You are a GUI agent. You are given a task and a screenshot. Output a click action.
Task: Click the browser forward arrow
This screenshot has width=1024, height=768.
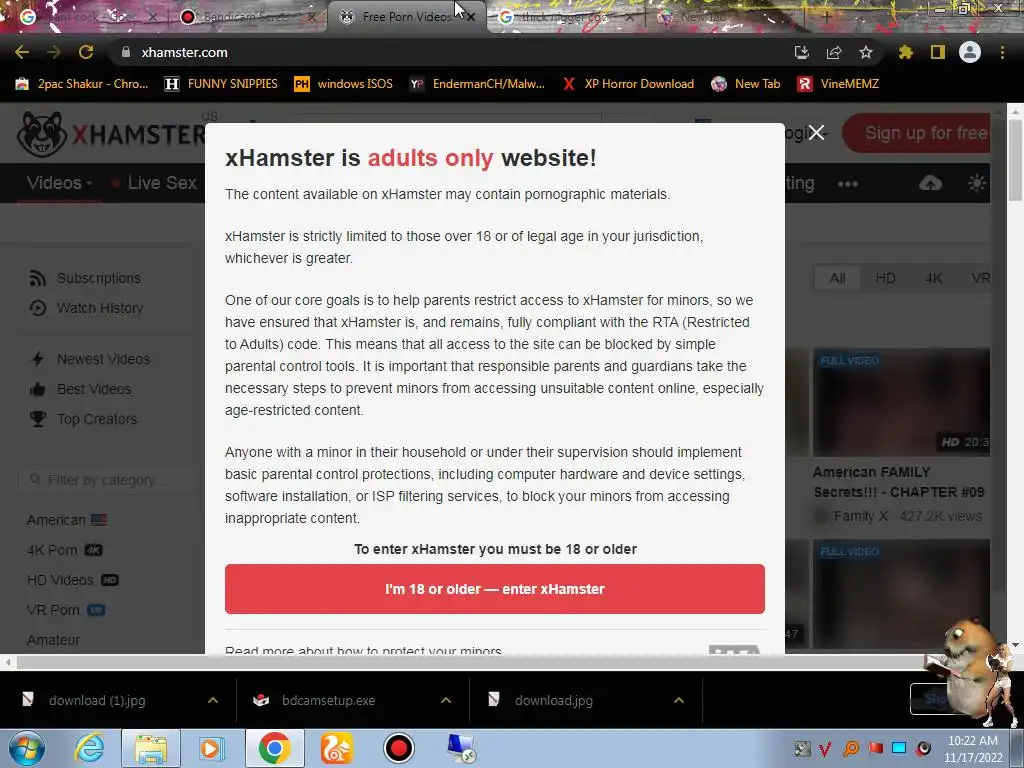point(54,52)
